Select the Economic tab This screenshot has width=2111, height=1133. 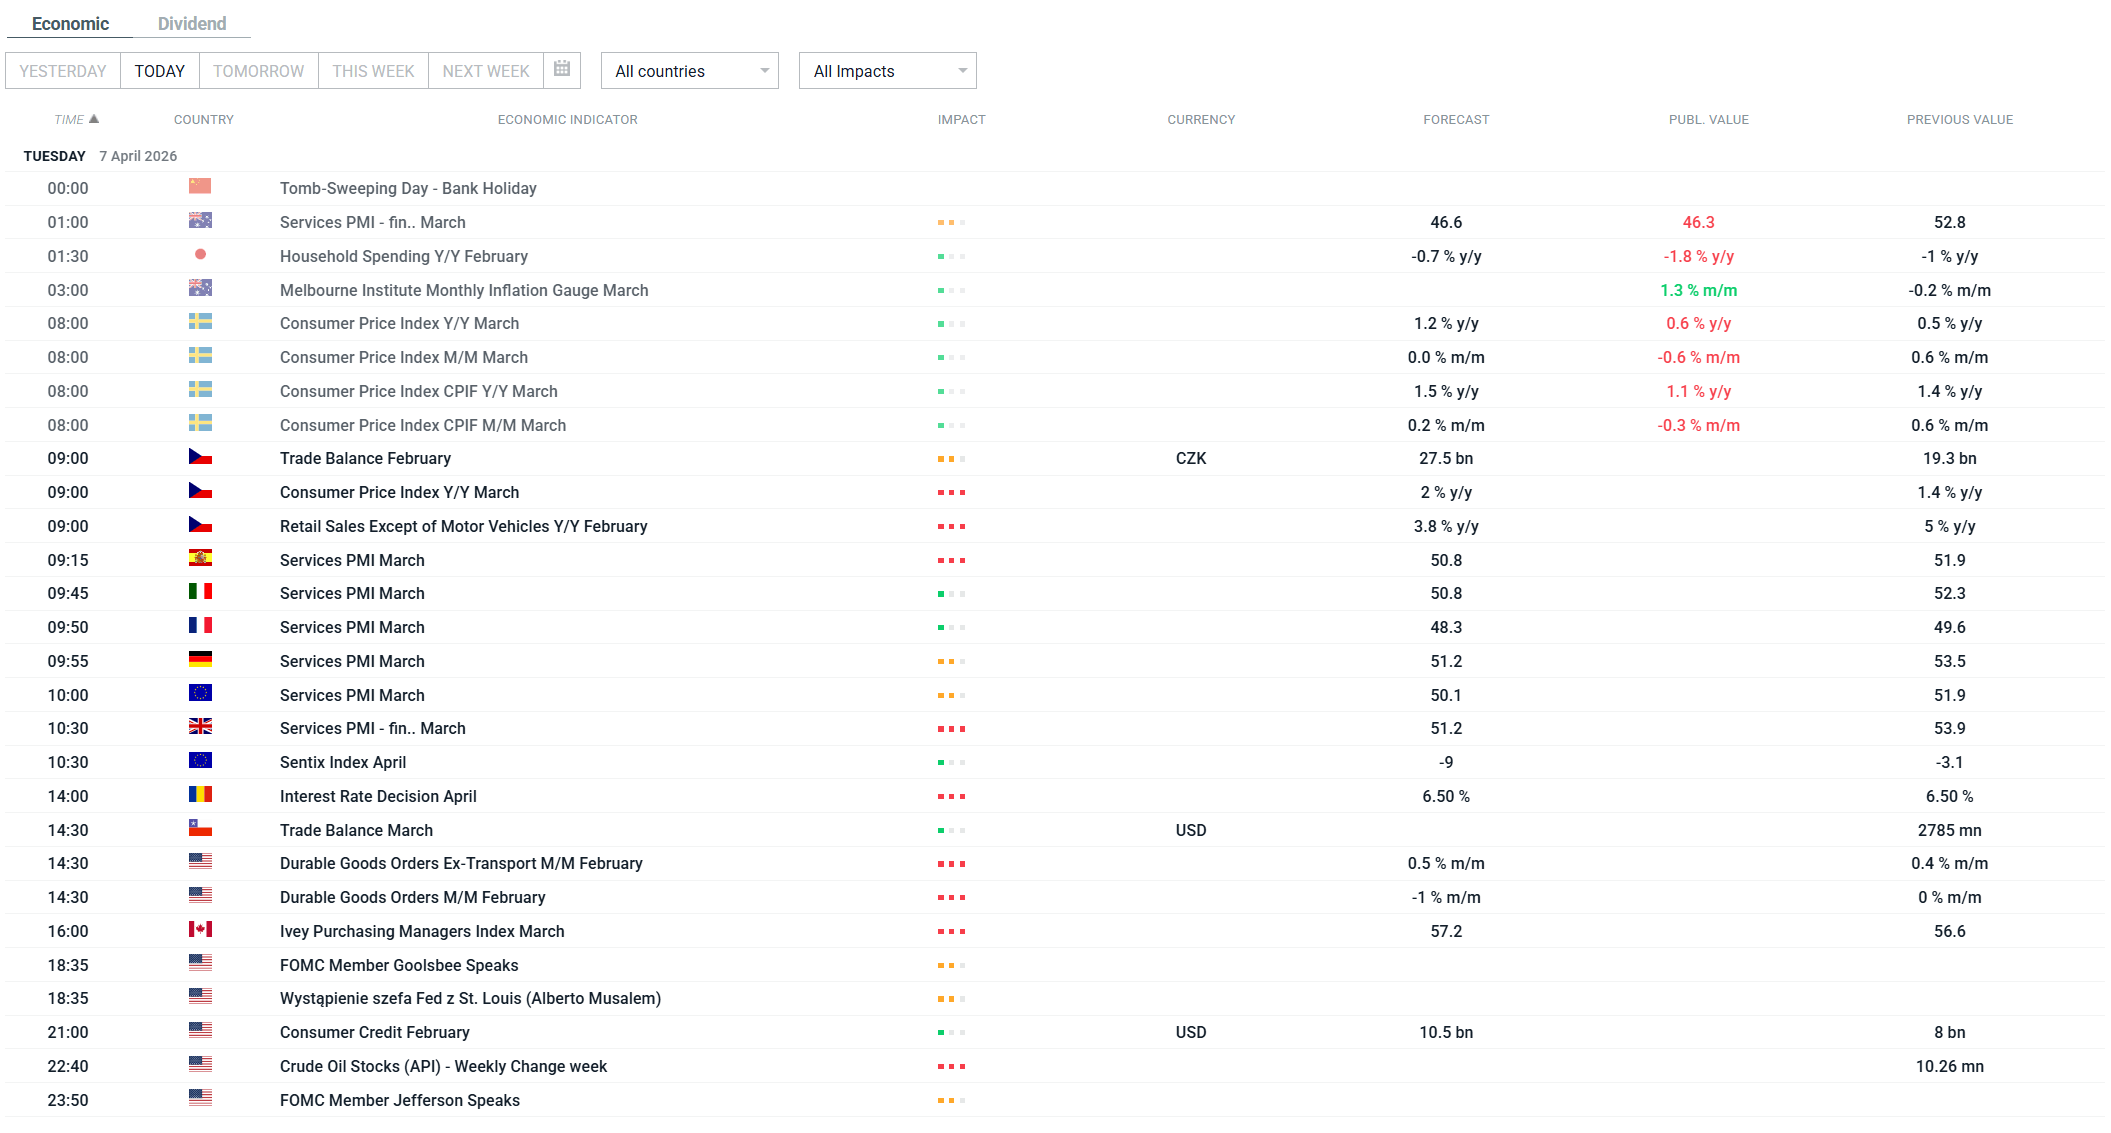[70, 23]
